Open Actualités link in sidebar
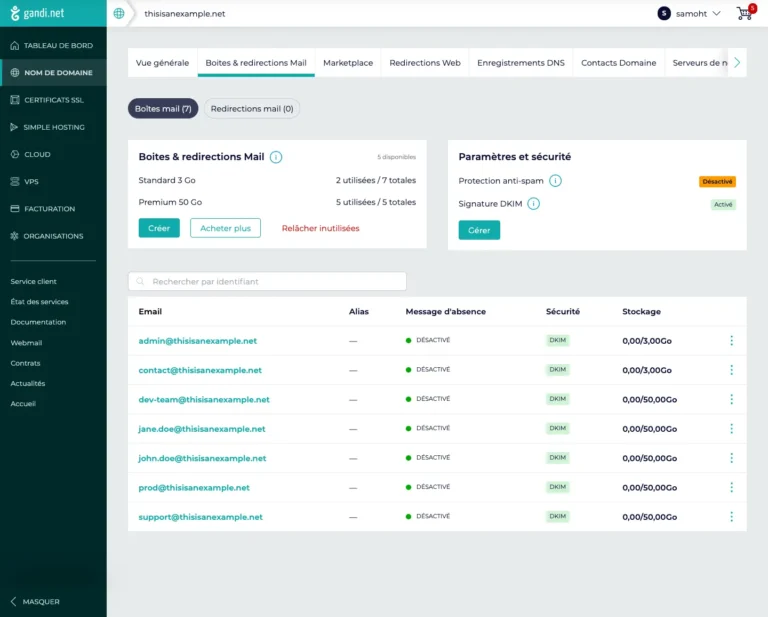The image size is (768, 617). pyautogui.click(x=28, y=383)
